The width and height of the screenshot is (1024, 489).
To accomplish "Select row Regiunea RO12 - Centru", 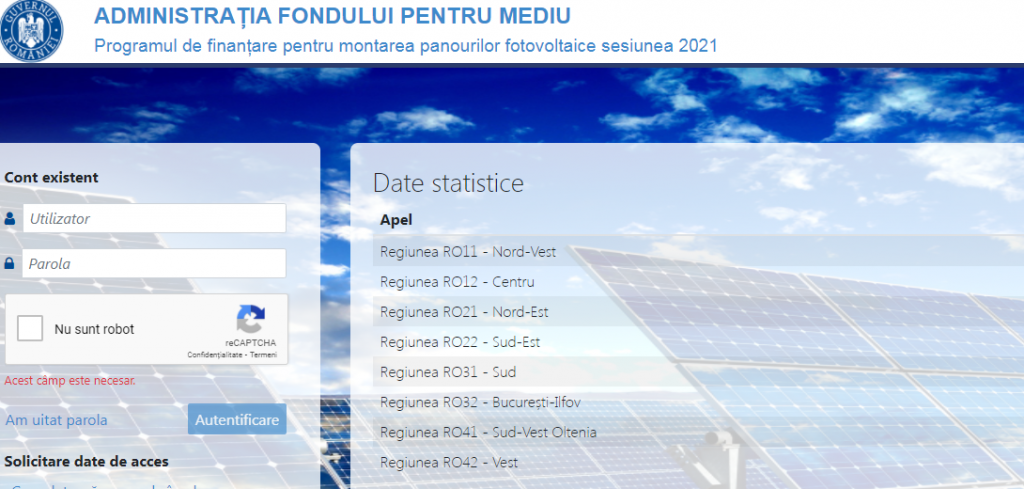I will tap(698, 282).
